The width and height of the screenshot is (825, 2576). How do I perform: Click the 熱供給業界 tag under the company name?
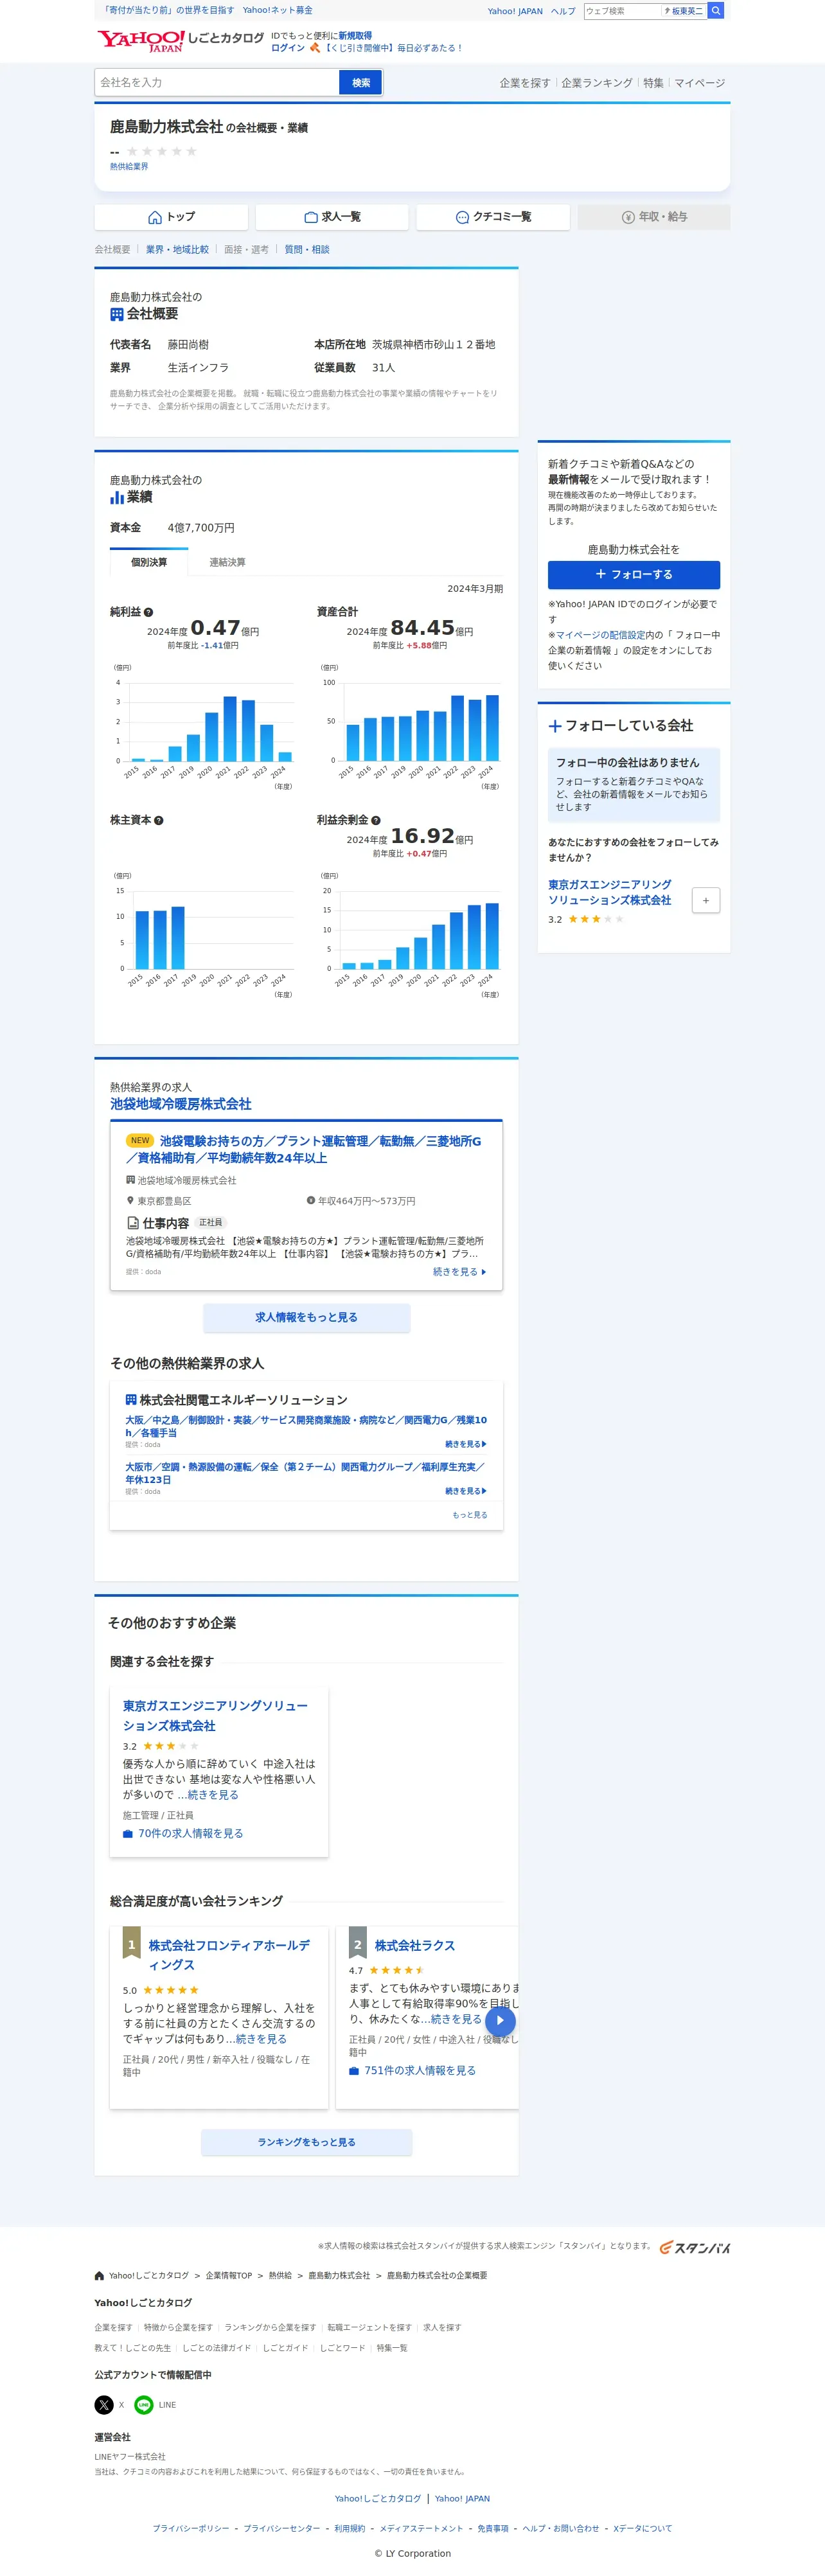pyautogui.click(x=129, y=167)
